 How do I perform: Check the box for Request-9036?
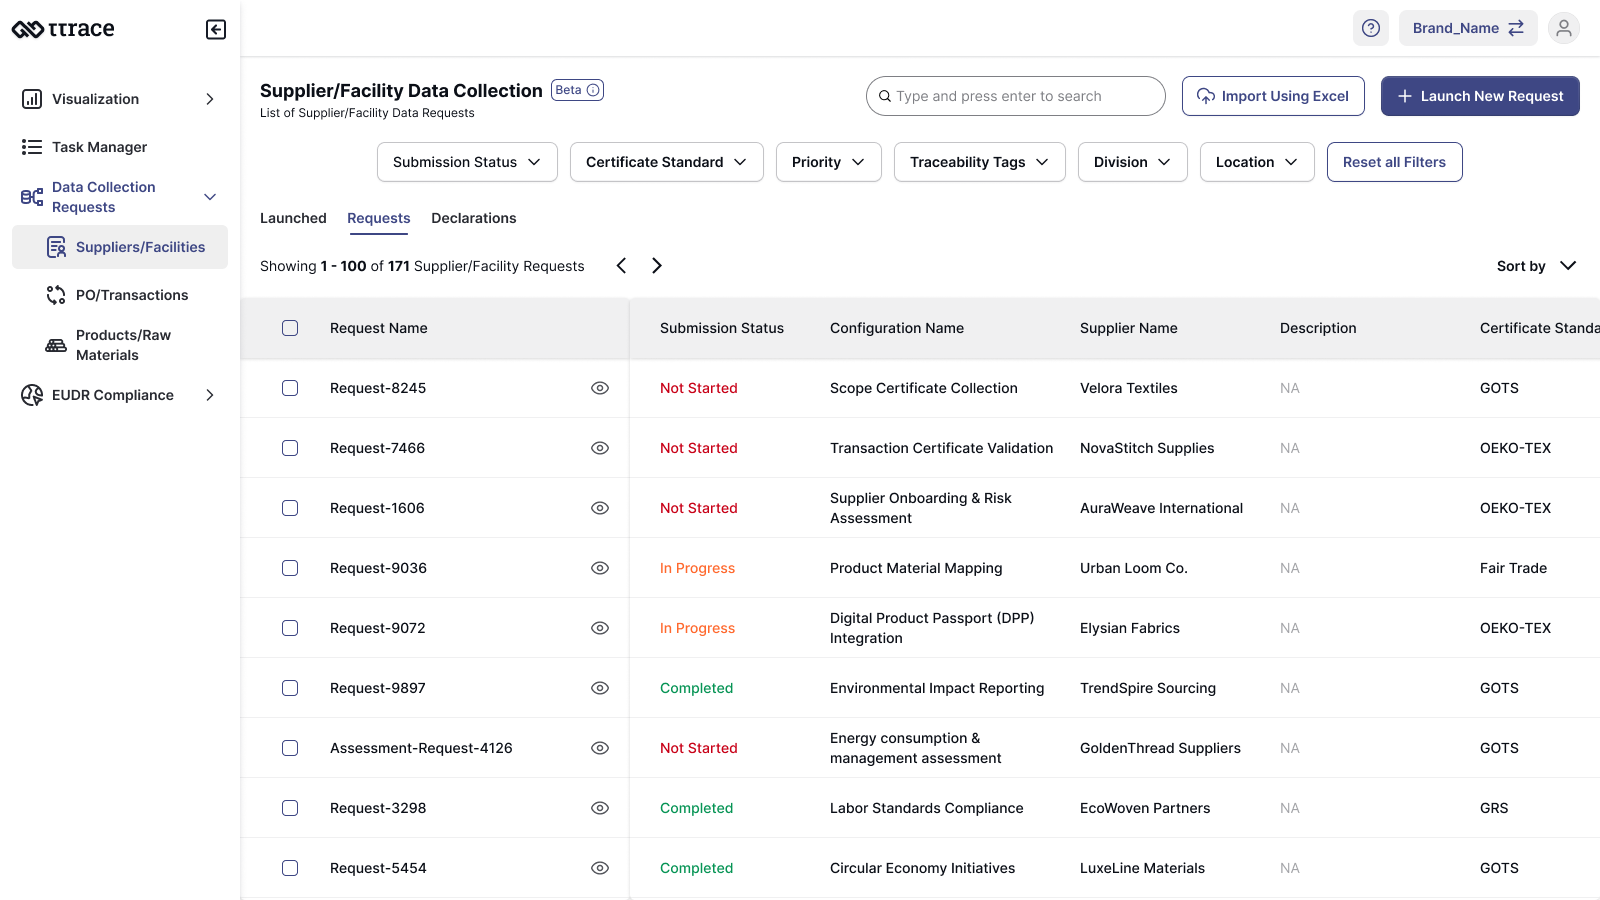(x=290, y=568)
